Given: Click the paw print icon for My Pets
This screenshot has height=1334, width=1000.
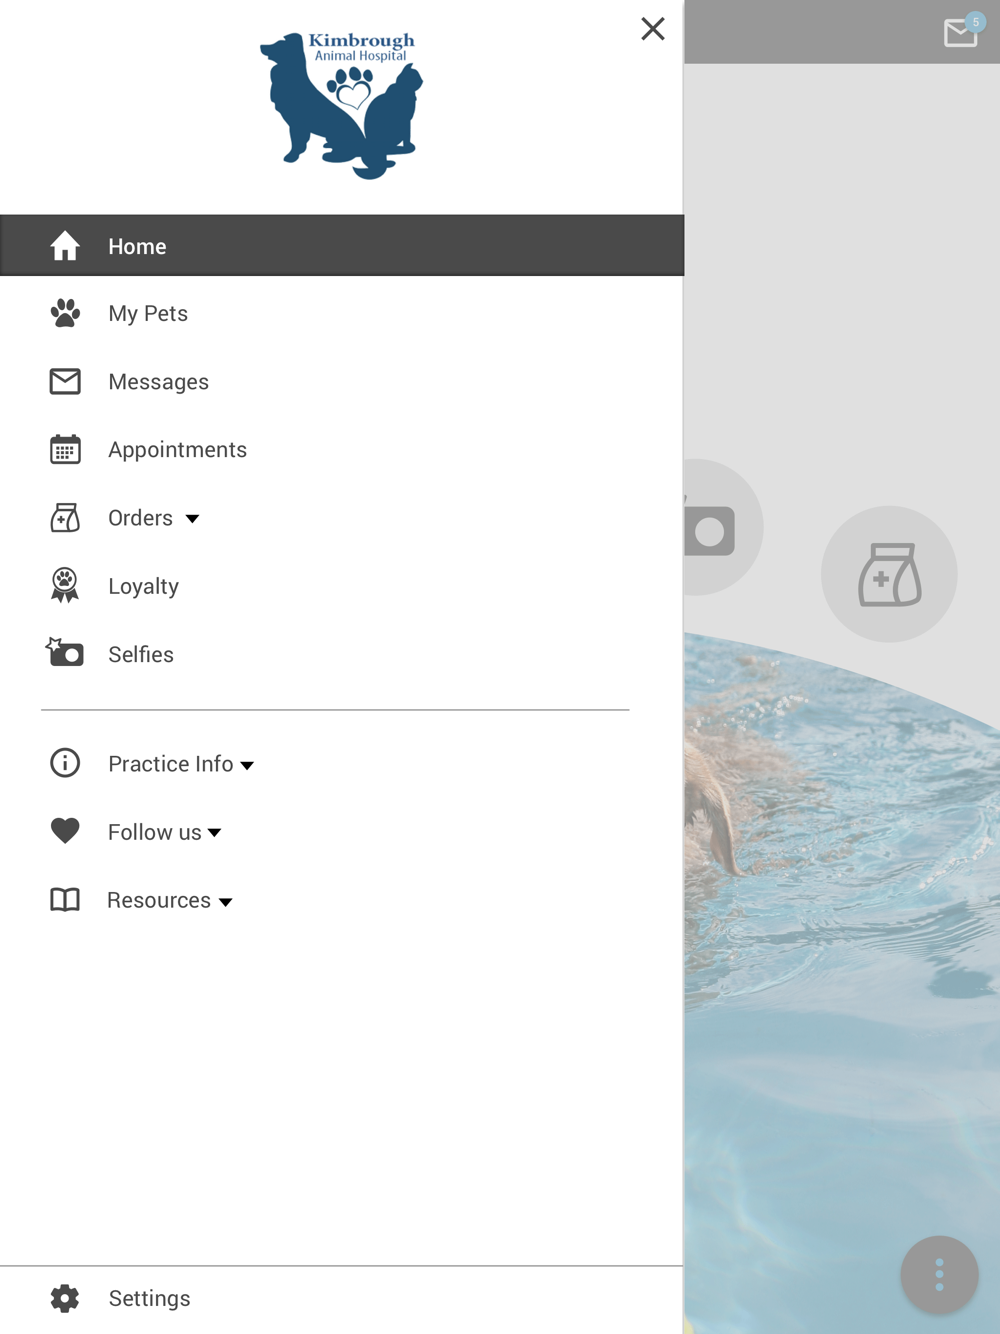Looking at the screenshot, I should (65, 313).
